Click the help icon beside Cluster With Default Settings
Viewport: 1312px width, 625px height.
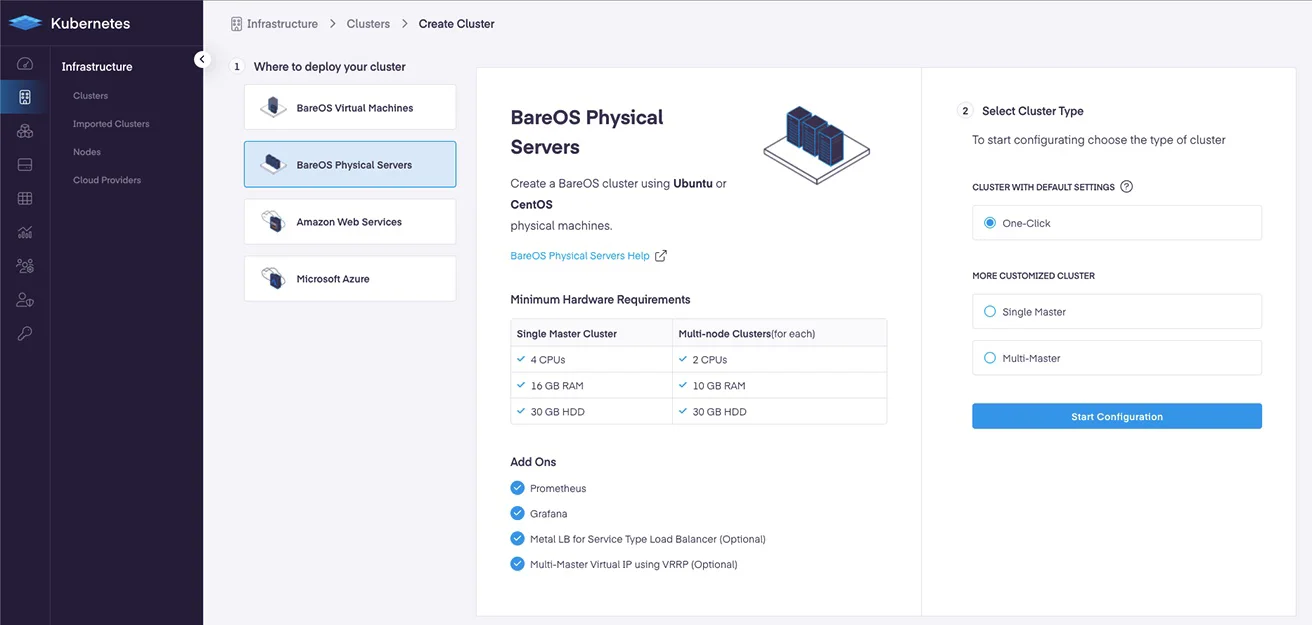1127,187
